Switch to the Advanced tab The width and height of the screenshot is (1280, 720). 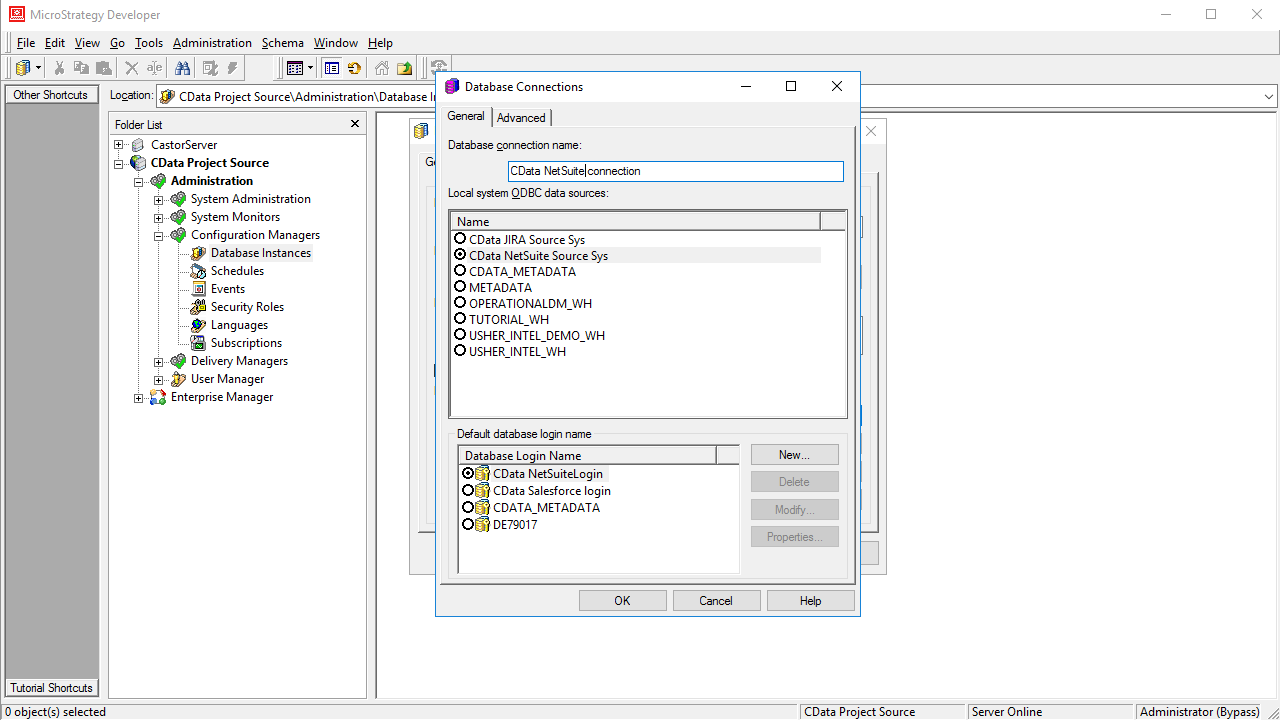[x=521, y=117]
